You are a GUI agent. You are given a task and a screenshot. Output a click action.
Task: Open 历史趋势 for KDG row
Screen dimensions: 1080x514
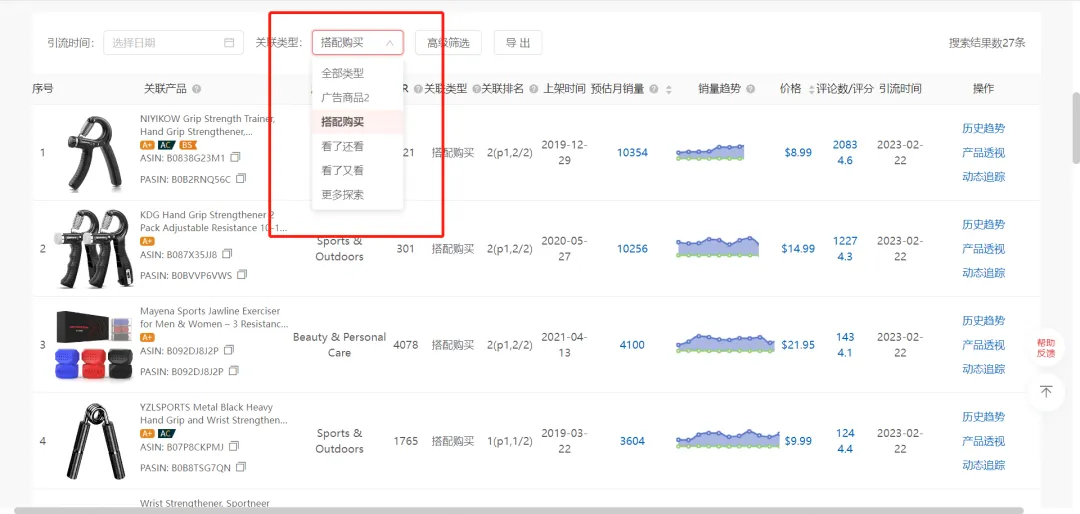point(984,225)
